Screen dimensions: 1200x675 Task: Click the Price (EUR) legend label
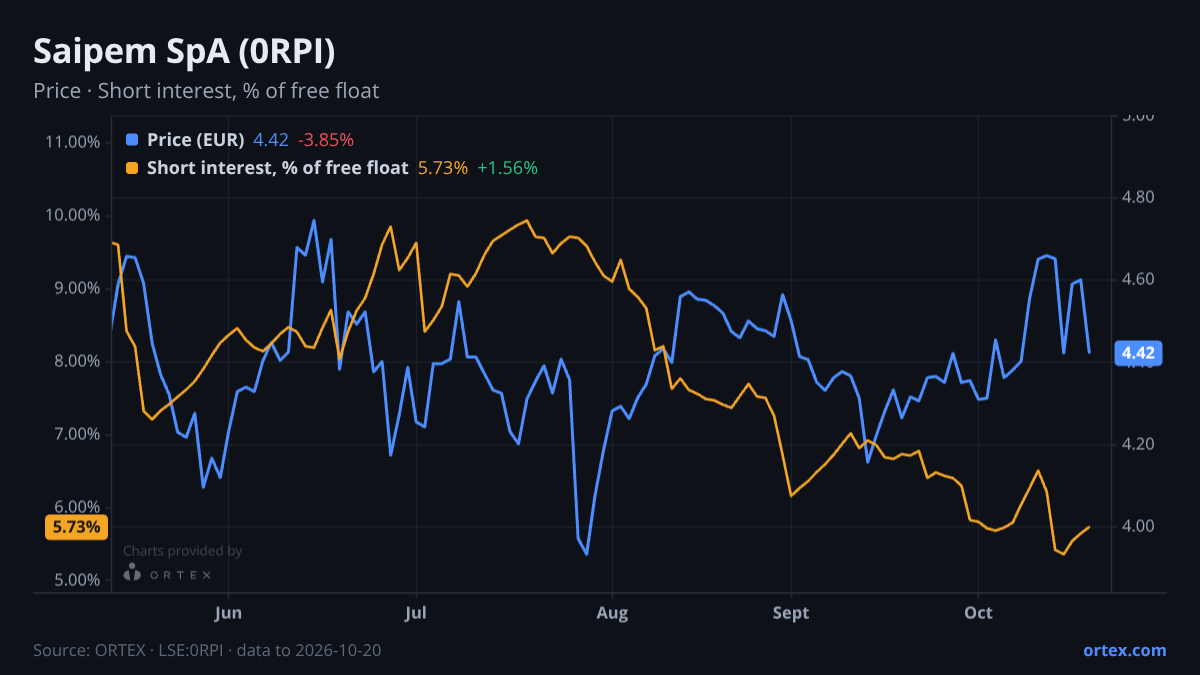click(x=196, y=140)
